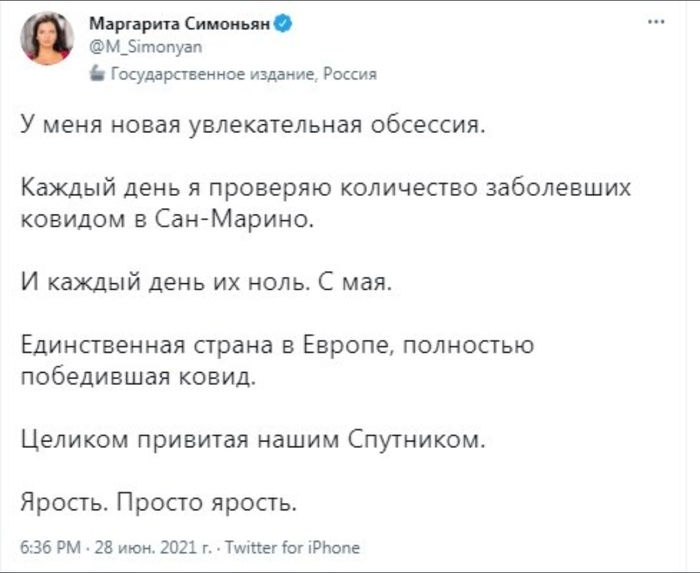This screenshot has height=573, width=700.
Task: Click the label Государственное издание, Россия
Action: (x=242, y=74)
